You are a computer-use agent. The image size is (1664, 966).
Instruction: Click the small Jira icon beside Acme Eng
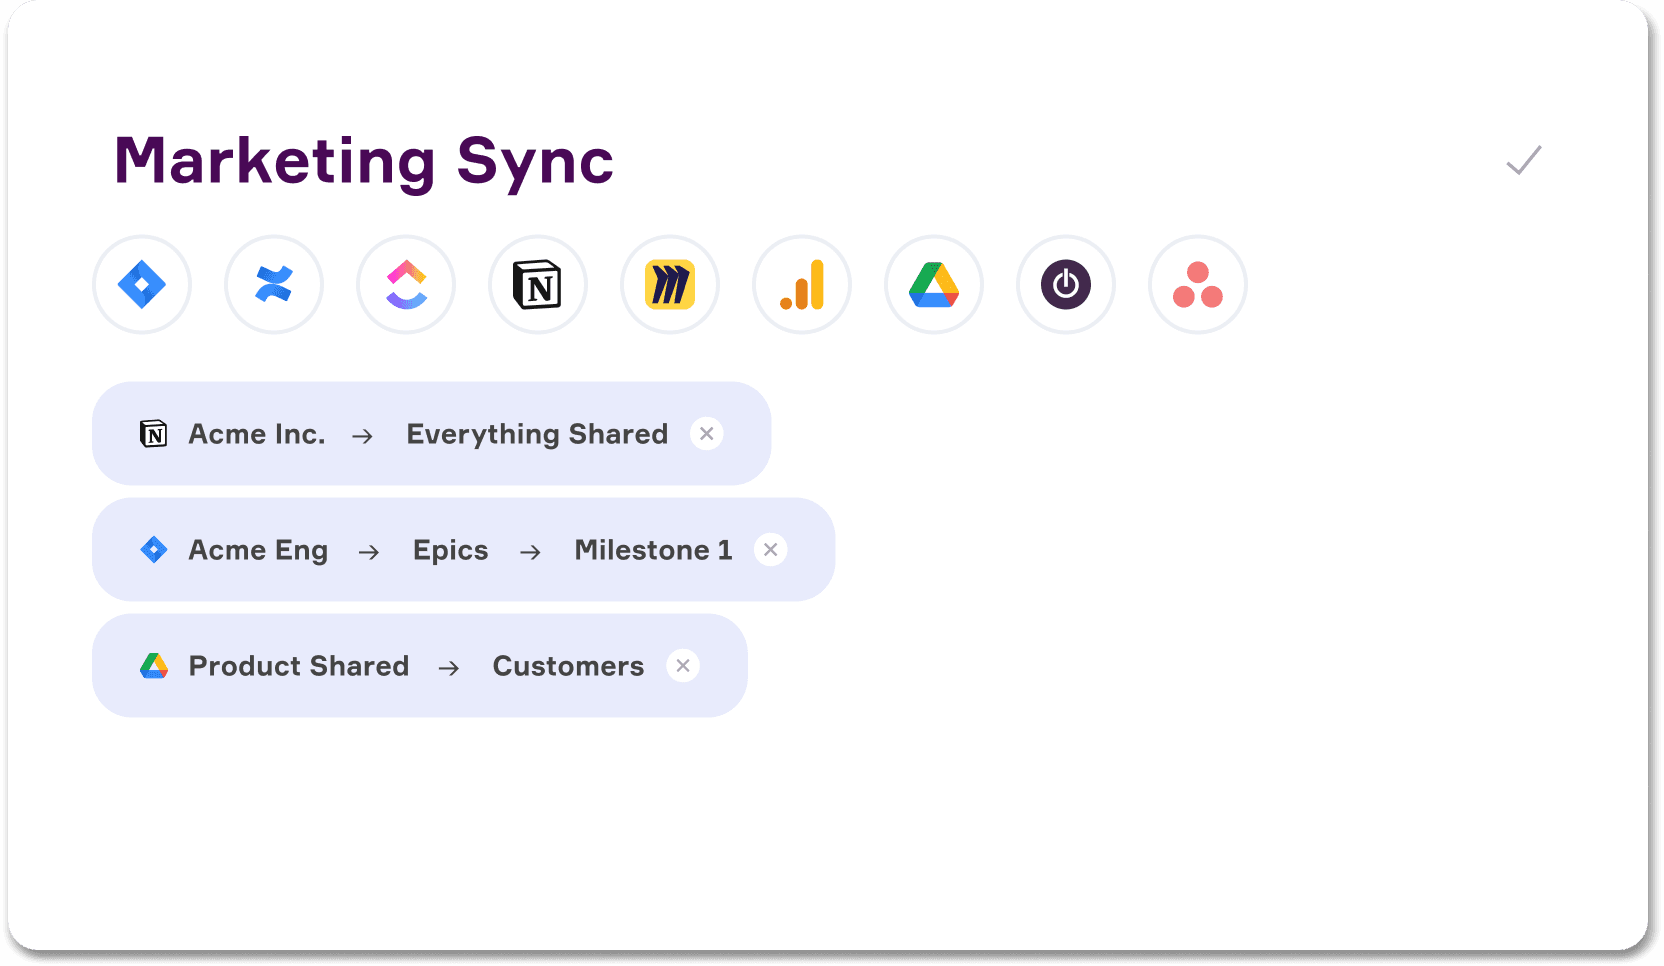click(x=154, y=550)
